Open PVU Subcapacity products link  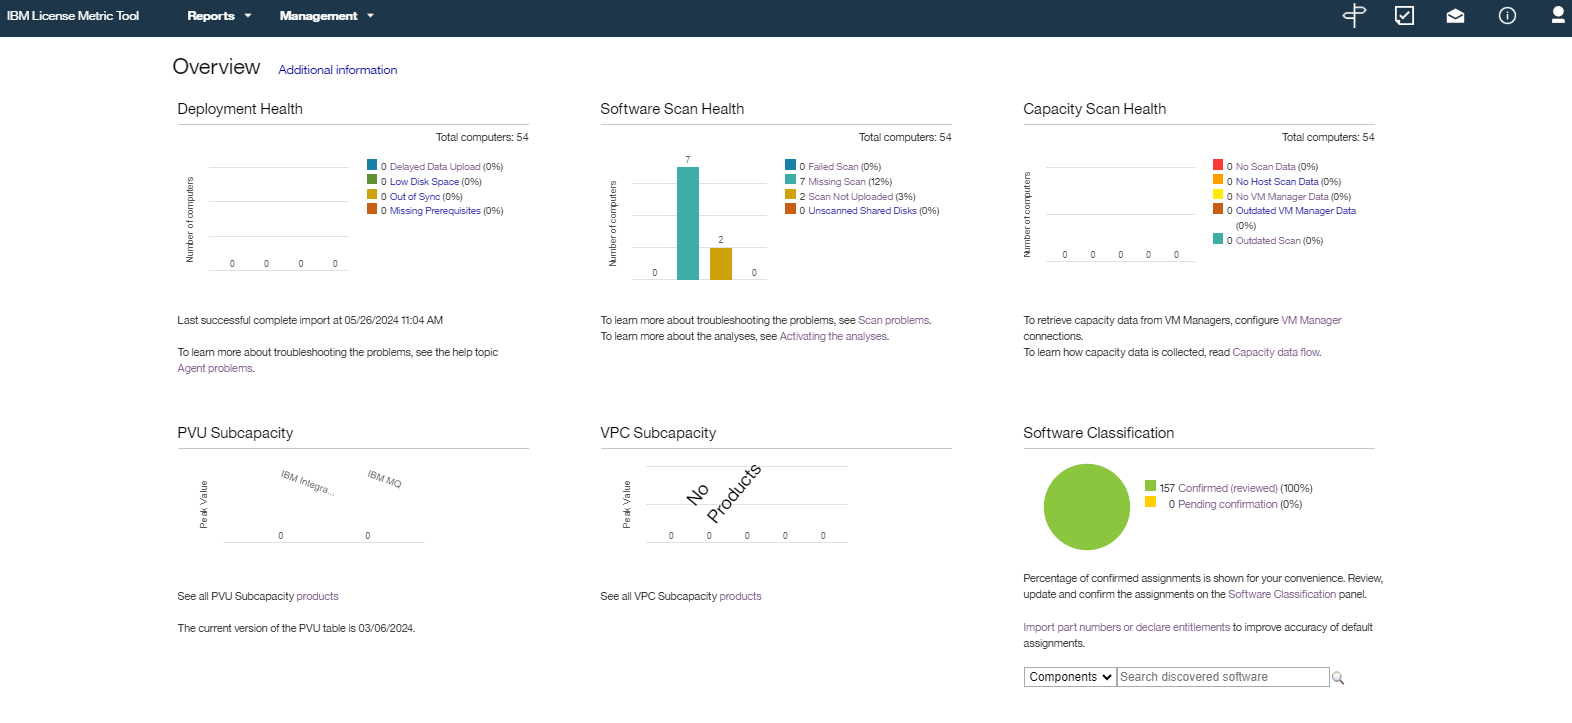317,597
